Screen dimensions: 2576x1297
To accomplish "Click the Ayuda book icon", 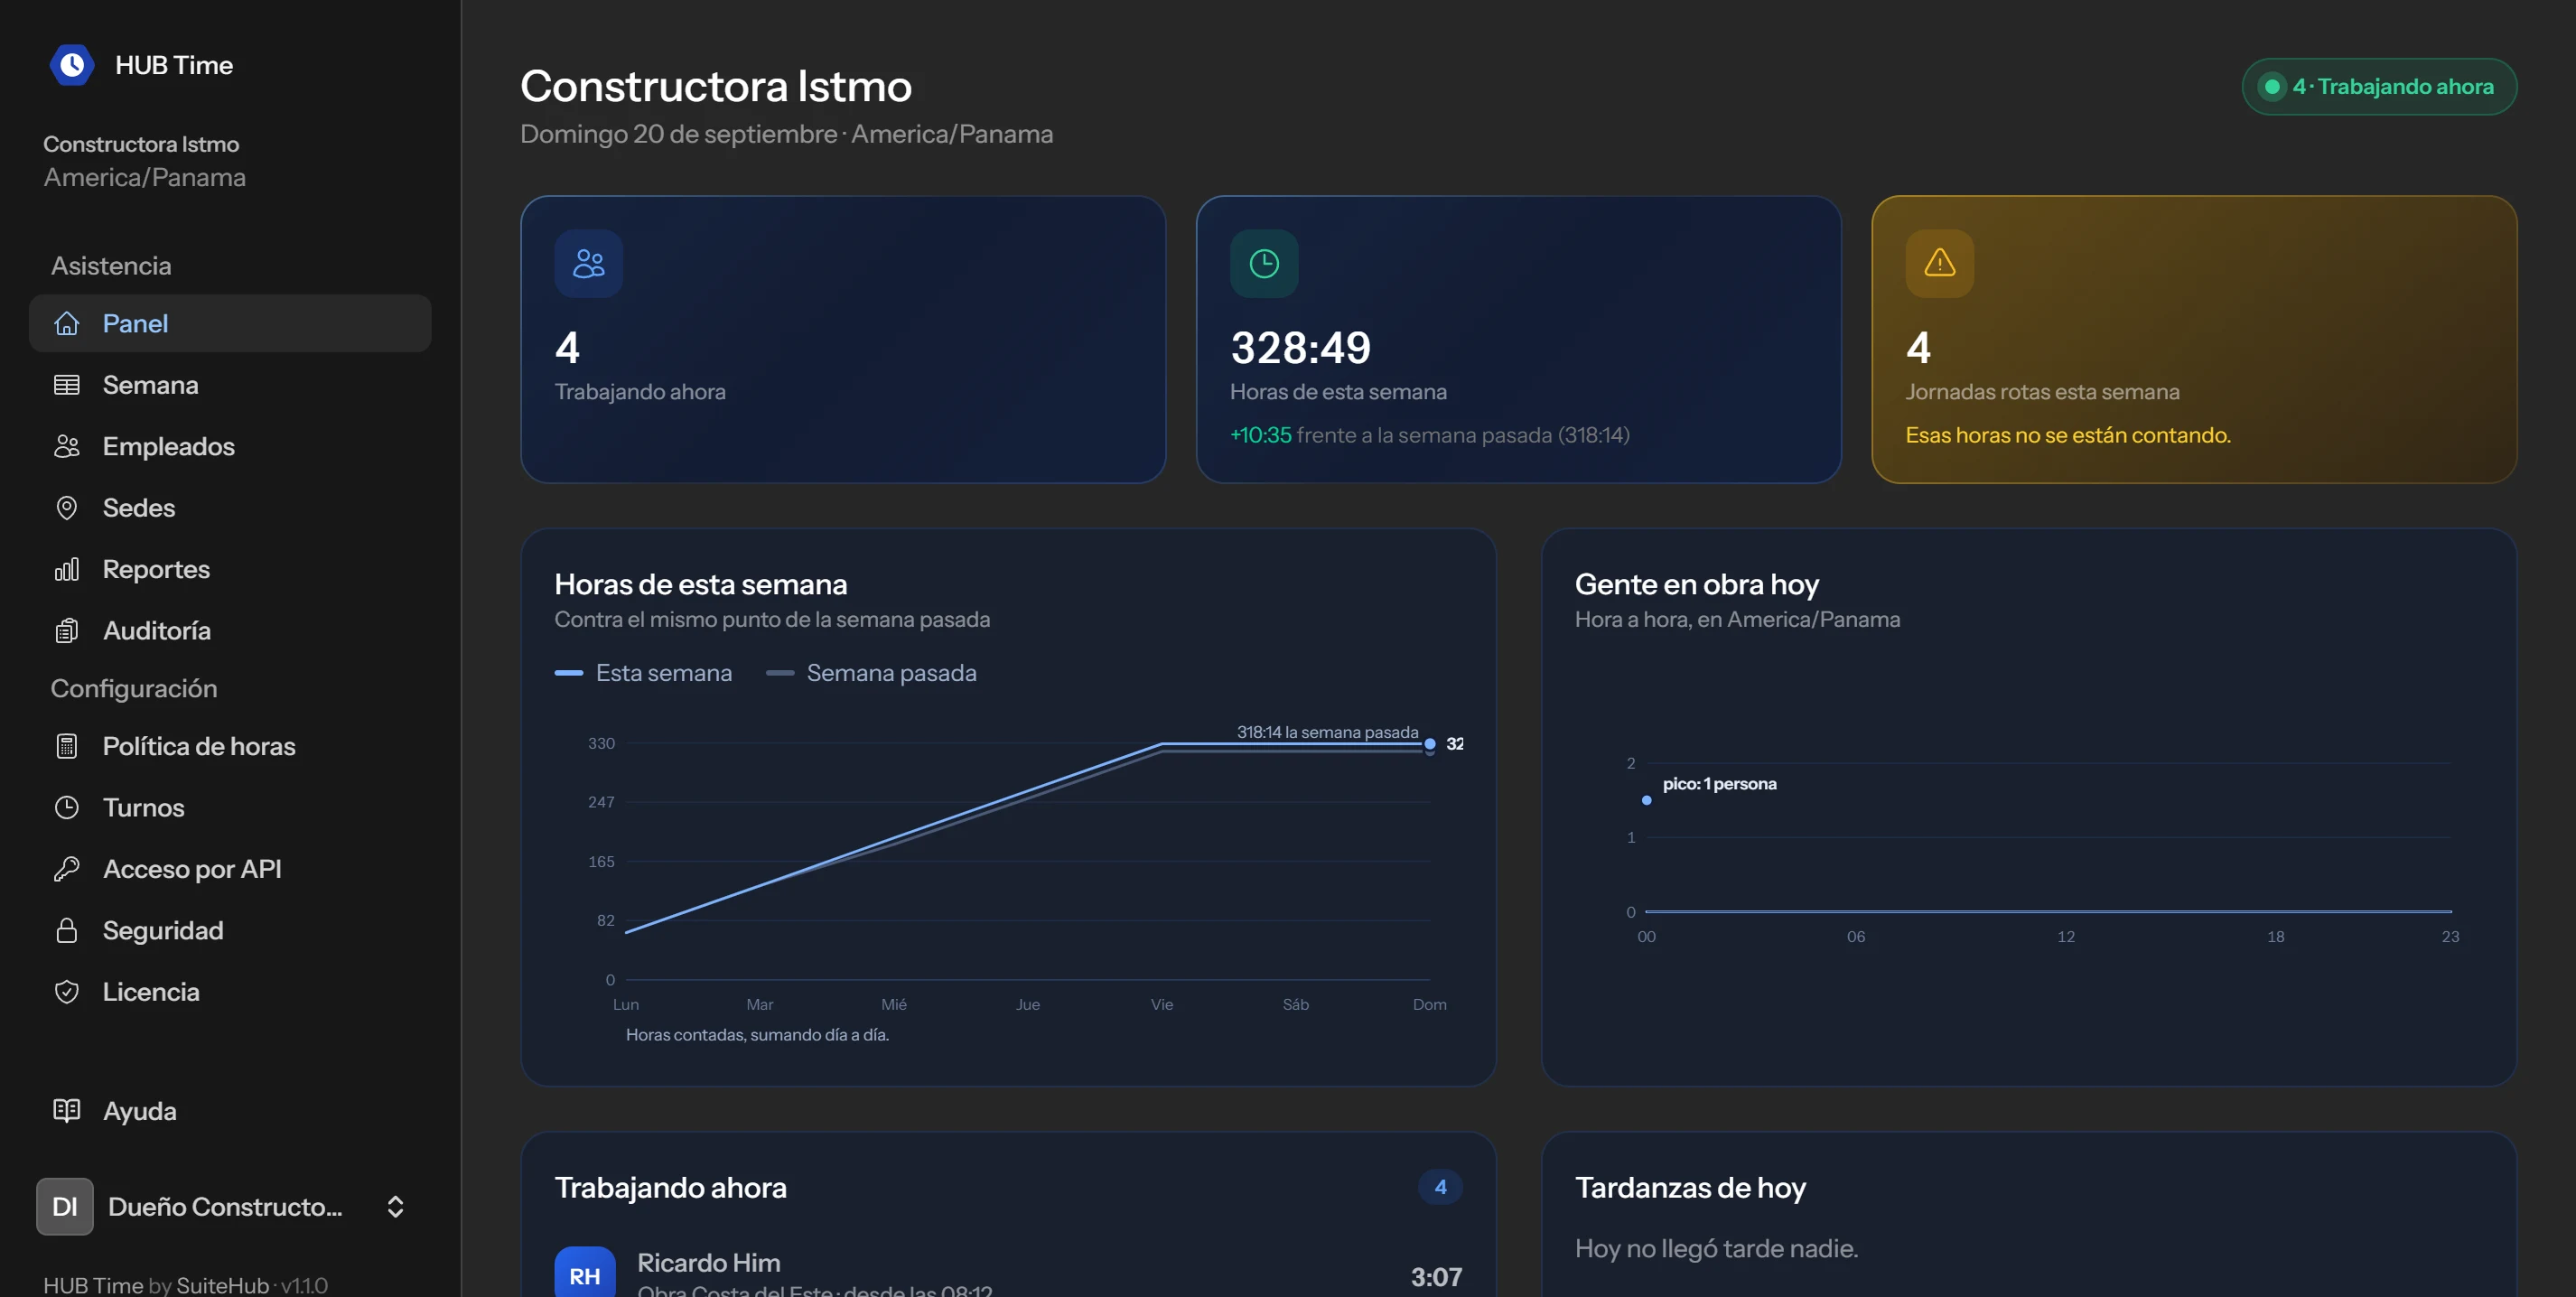I will pyautogui.click(x=67, y=1111).
